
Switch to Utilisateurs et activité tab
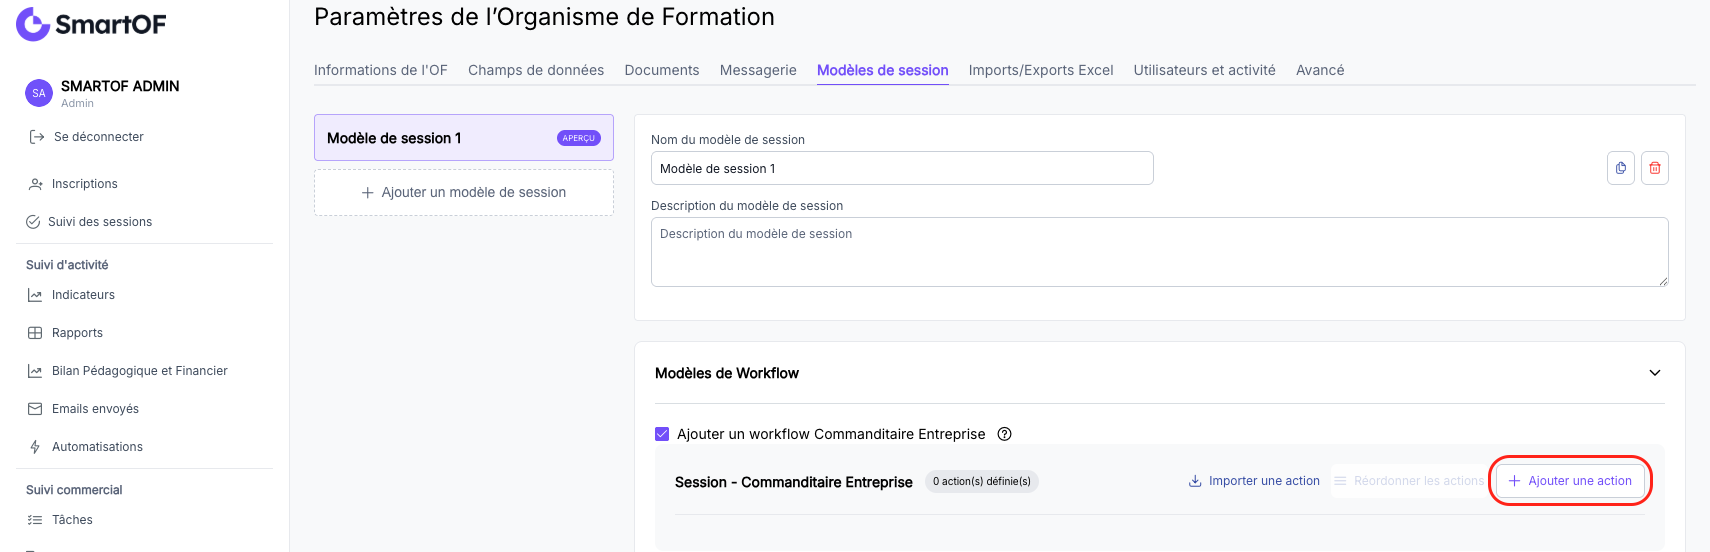(x=1205, y=70)
